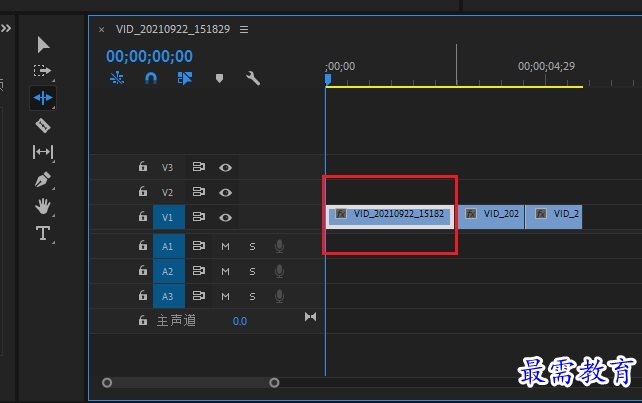Screen dimensions: 642x403
Task: Mute track A3 with M
Action: point(225,297)
